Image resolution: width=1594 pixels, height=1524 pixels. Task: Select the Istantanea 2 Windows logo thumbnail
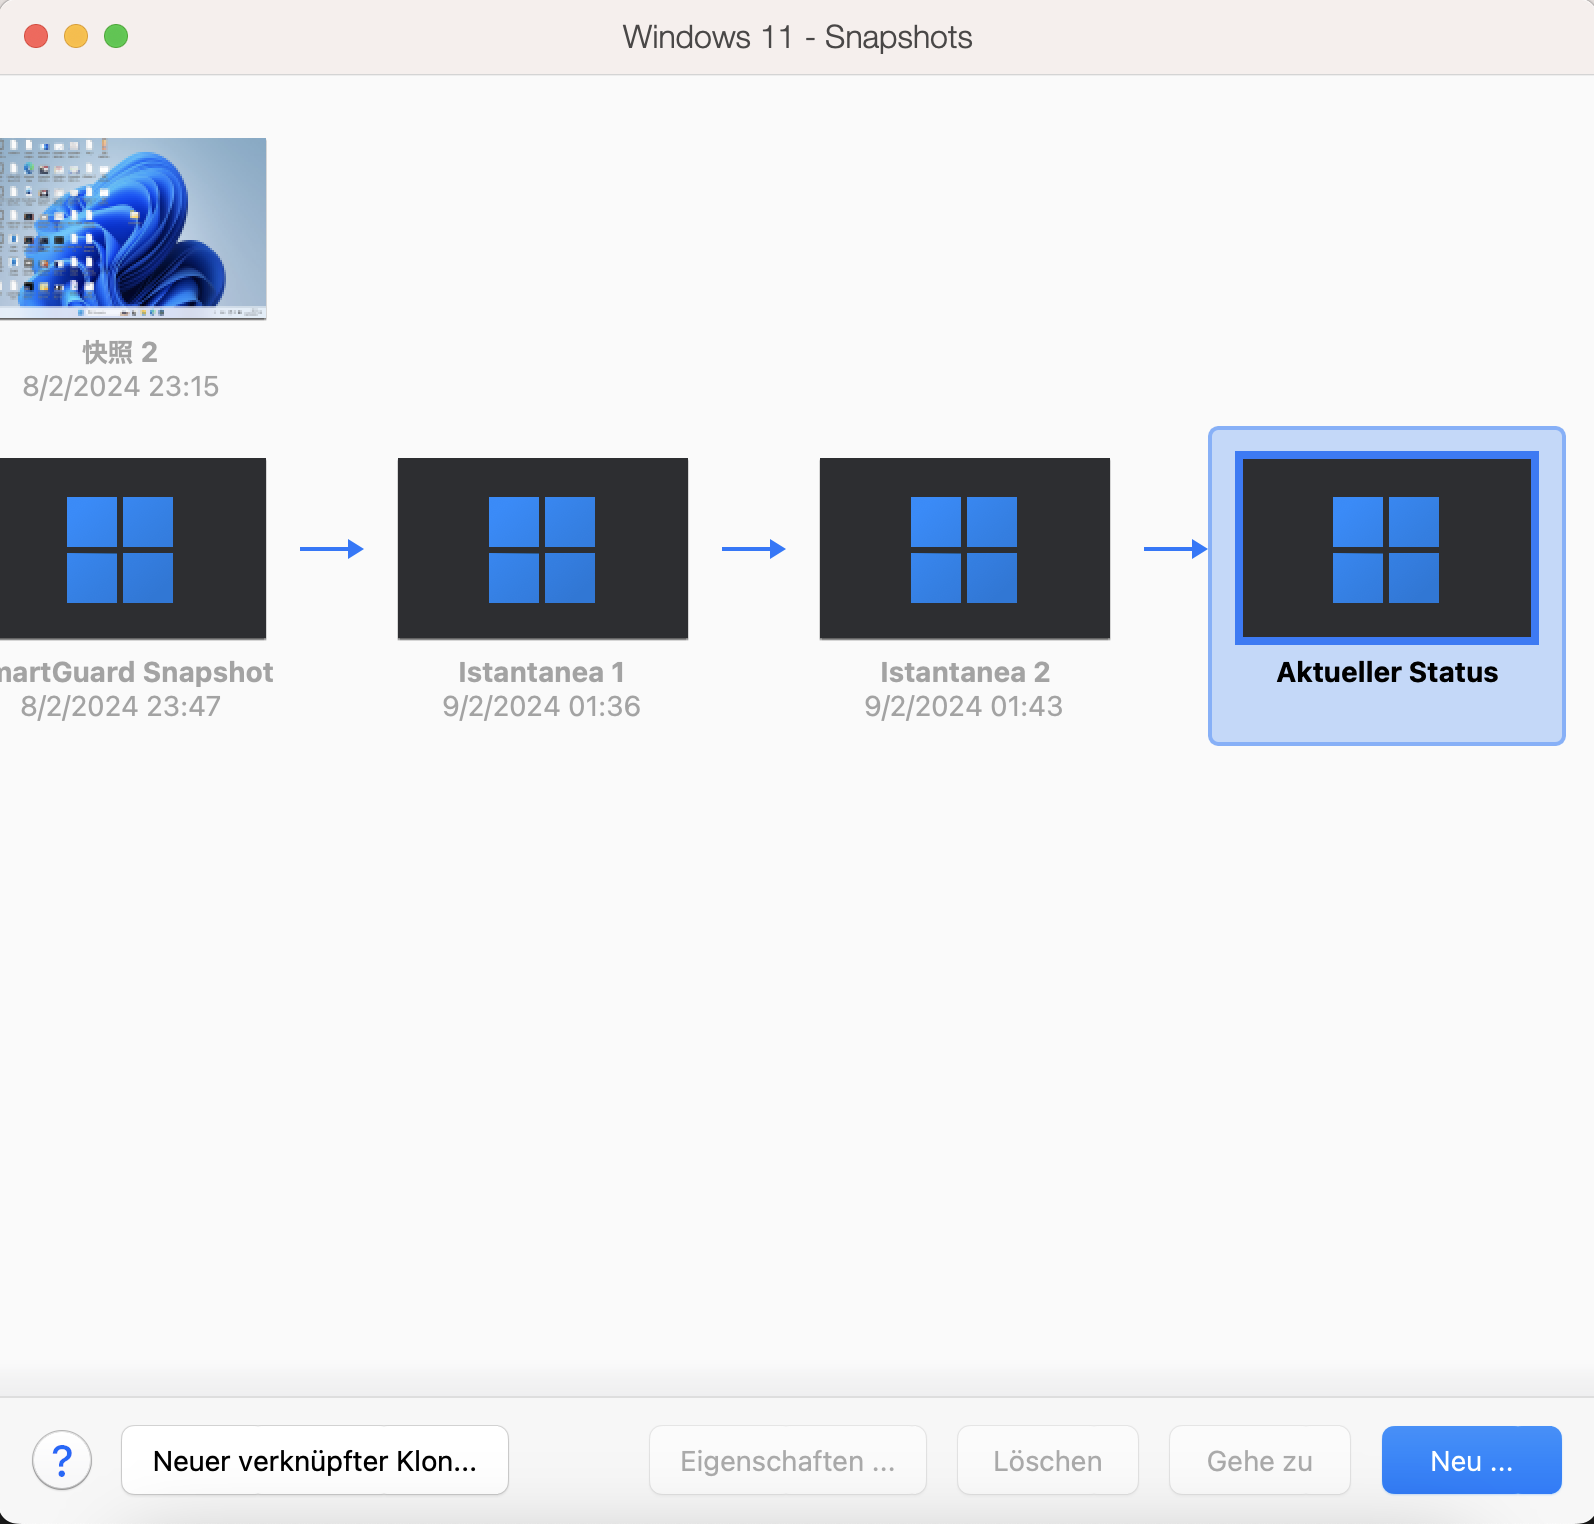point(964,549)
